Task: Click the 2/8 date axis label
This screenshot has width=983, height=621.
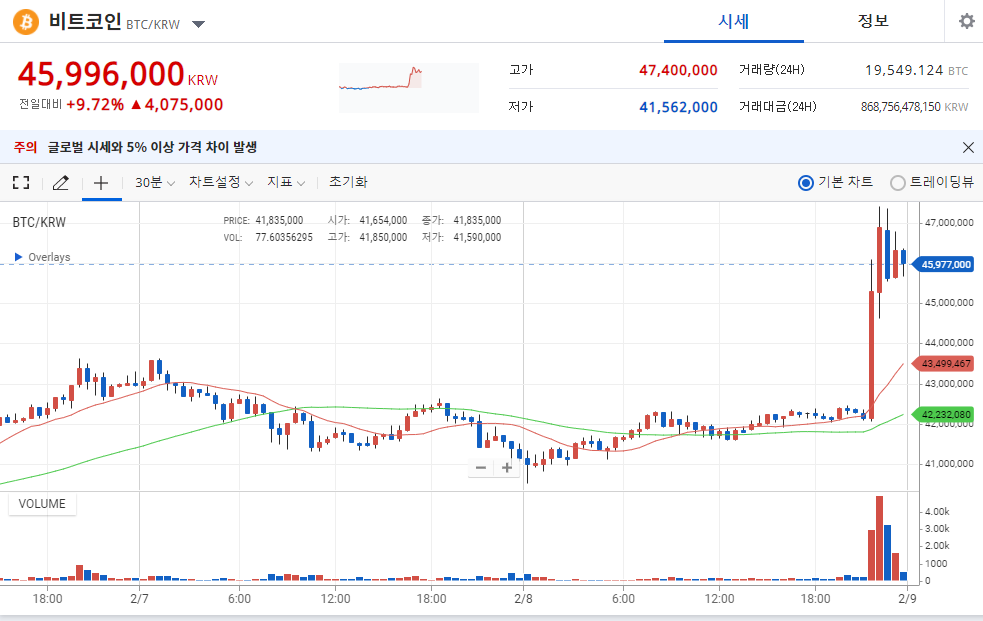Action: click(x=523, y=598)
